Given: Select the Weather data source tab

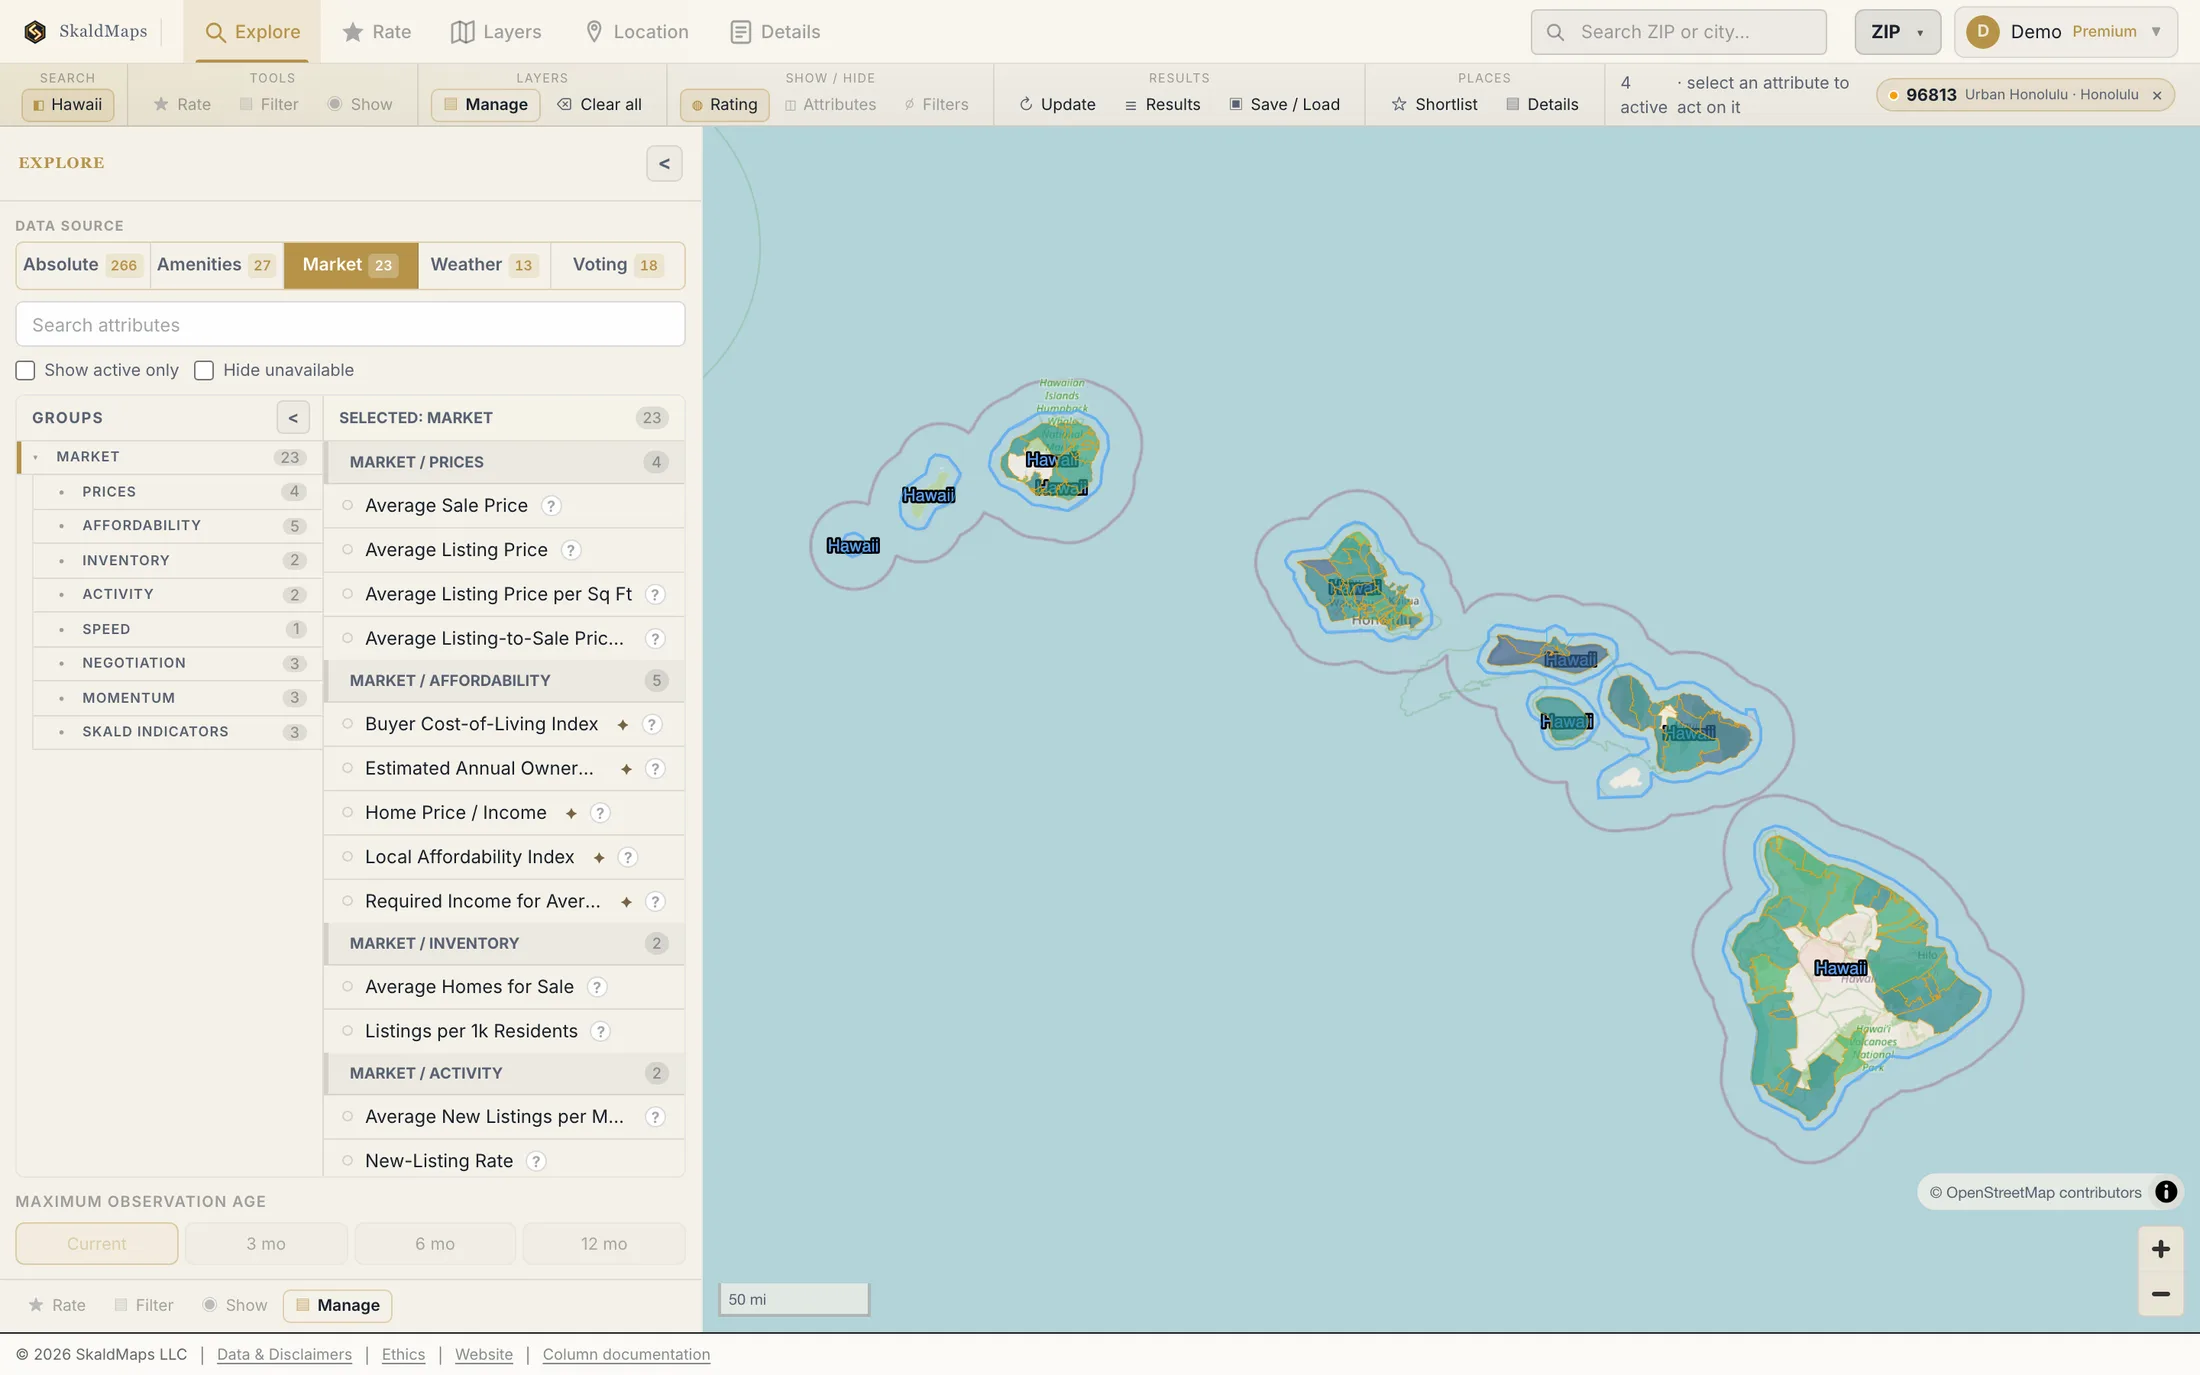Looking at the screenshot, I should click(484, 265).
